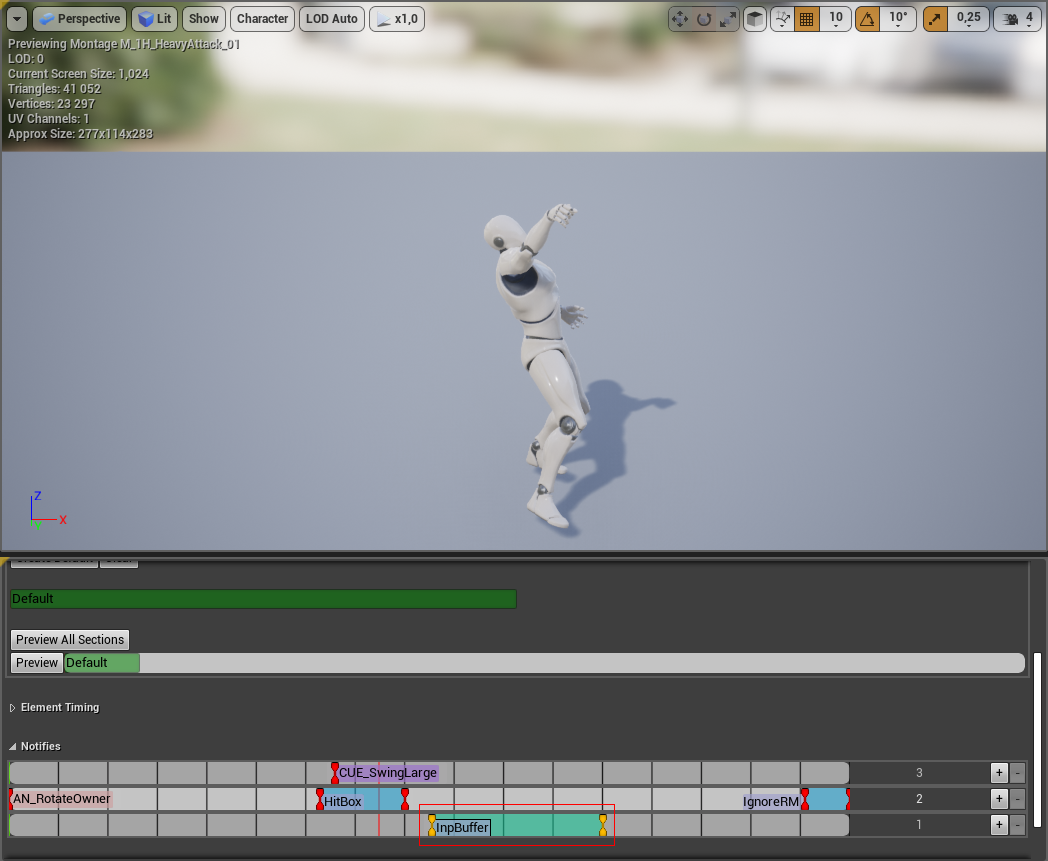Toggle grid snapping on or off

tap(806, 19)
